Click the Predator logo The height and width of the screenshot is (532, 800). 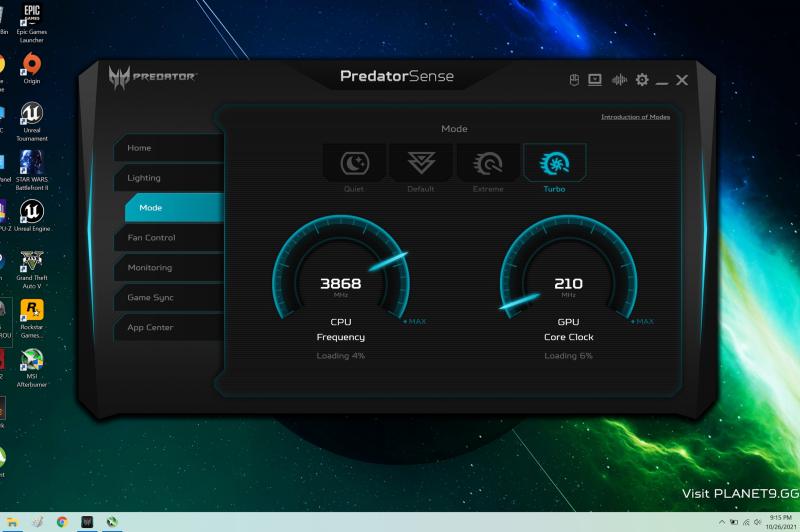coord(152,78)
